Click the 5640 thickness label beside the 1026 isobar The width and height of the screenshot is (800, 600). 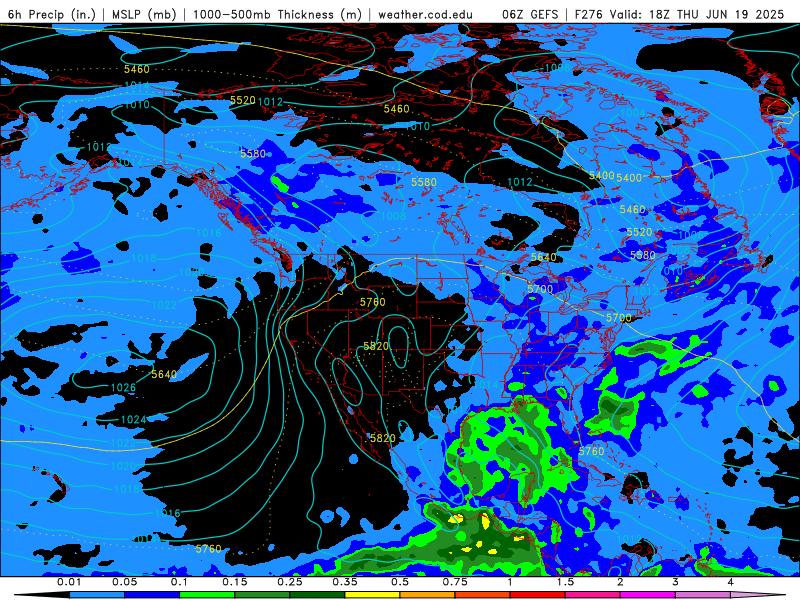pyautogui.click(x=164, y=374)
